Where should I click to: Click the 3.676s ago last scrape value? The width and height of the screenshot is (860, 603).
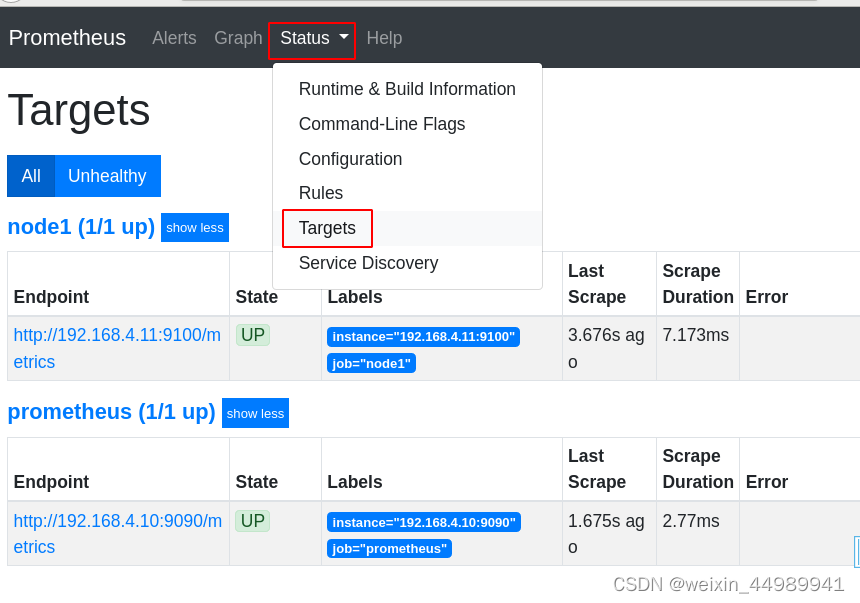(x=606, y=348)
